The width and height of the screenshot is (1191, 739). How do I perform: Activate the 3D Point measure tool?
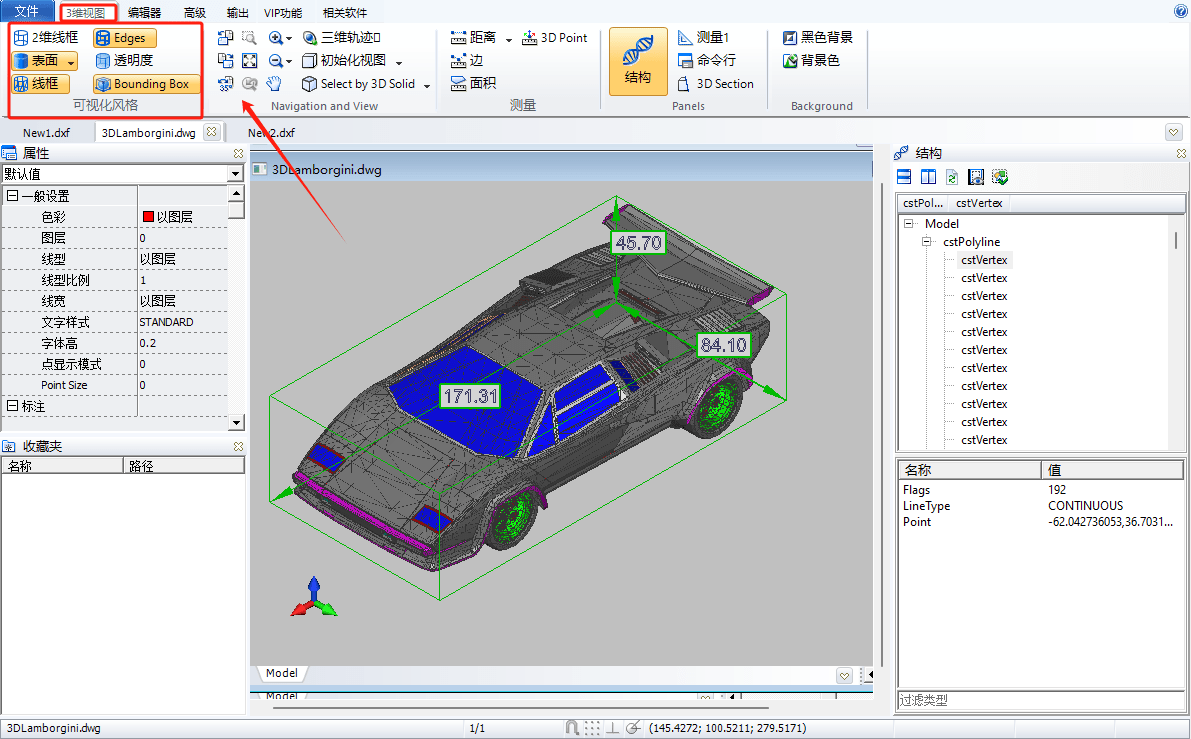pos(555,38)
